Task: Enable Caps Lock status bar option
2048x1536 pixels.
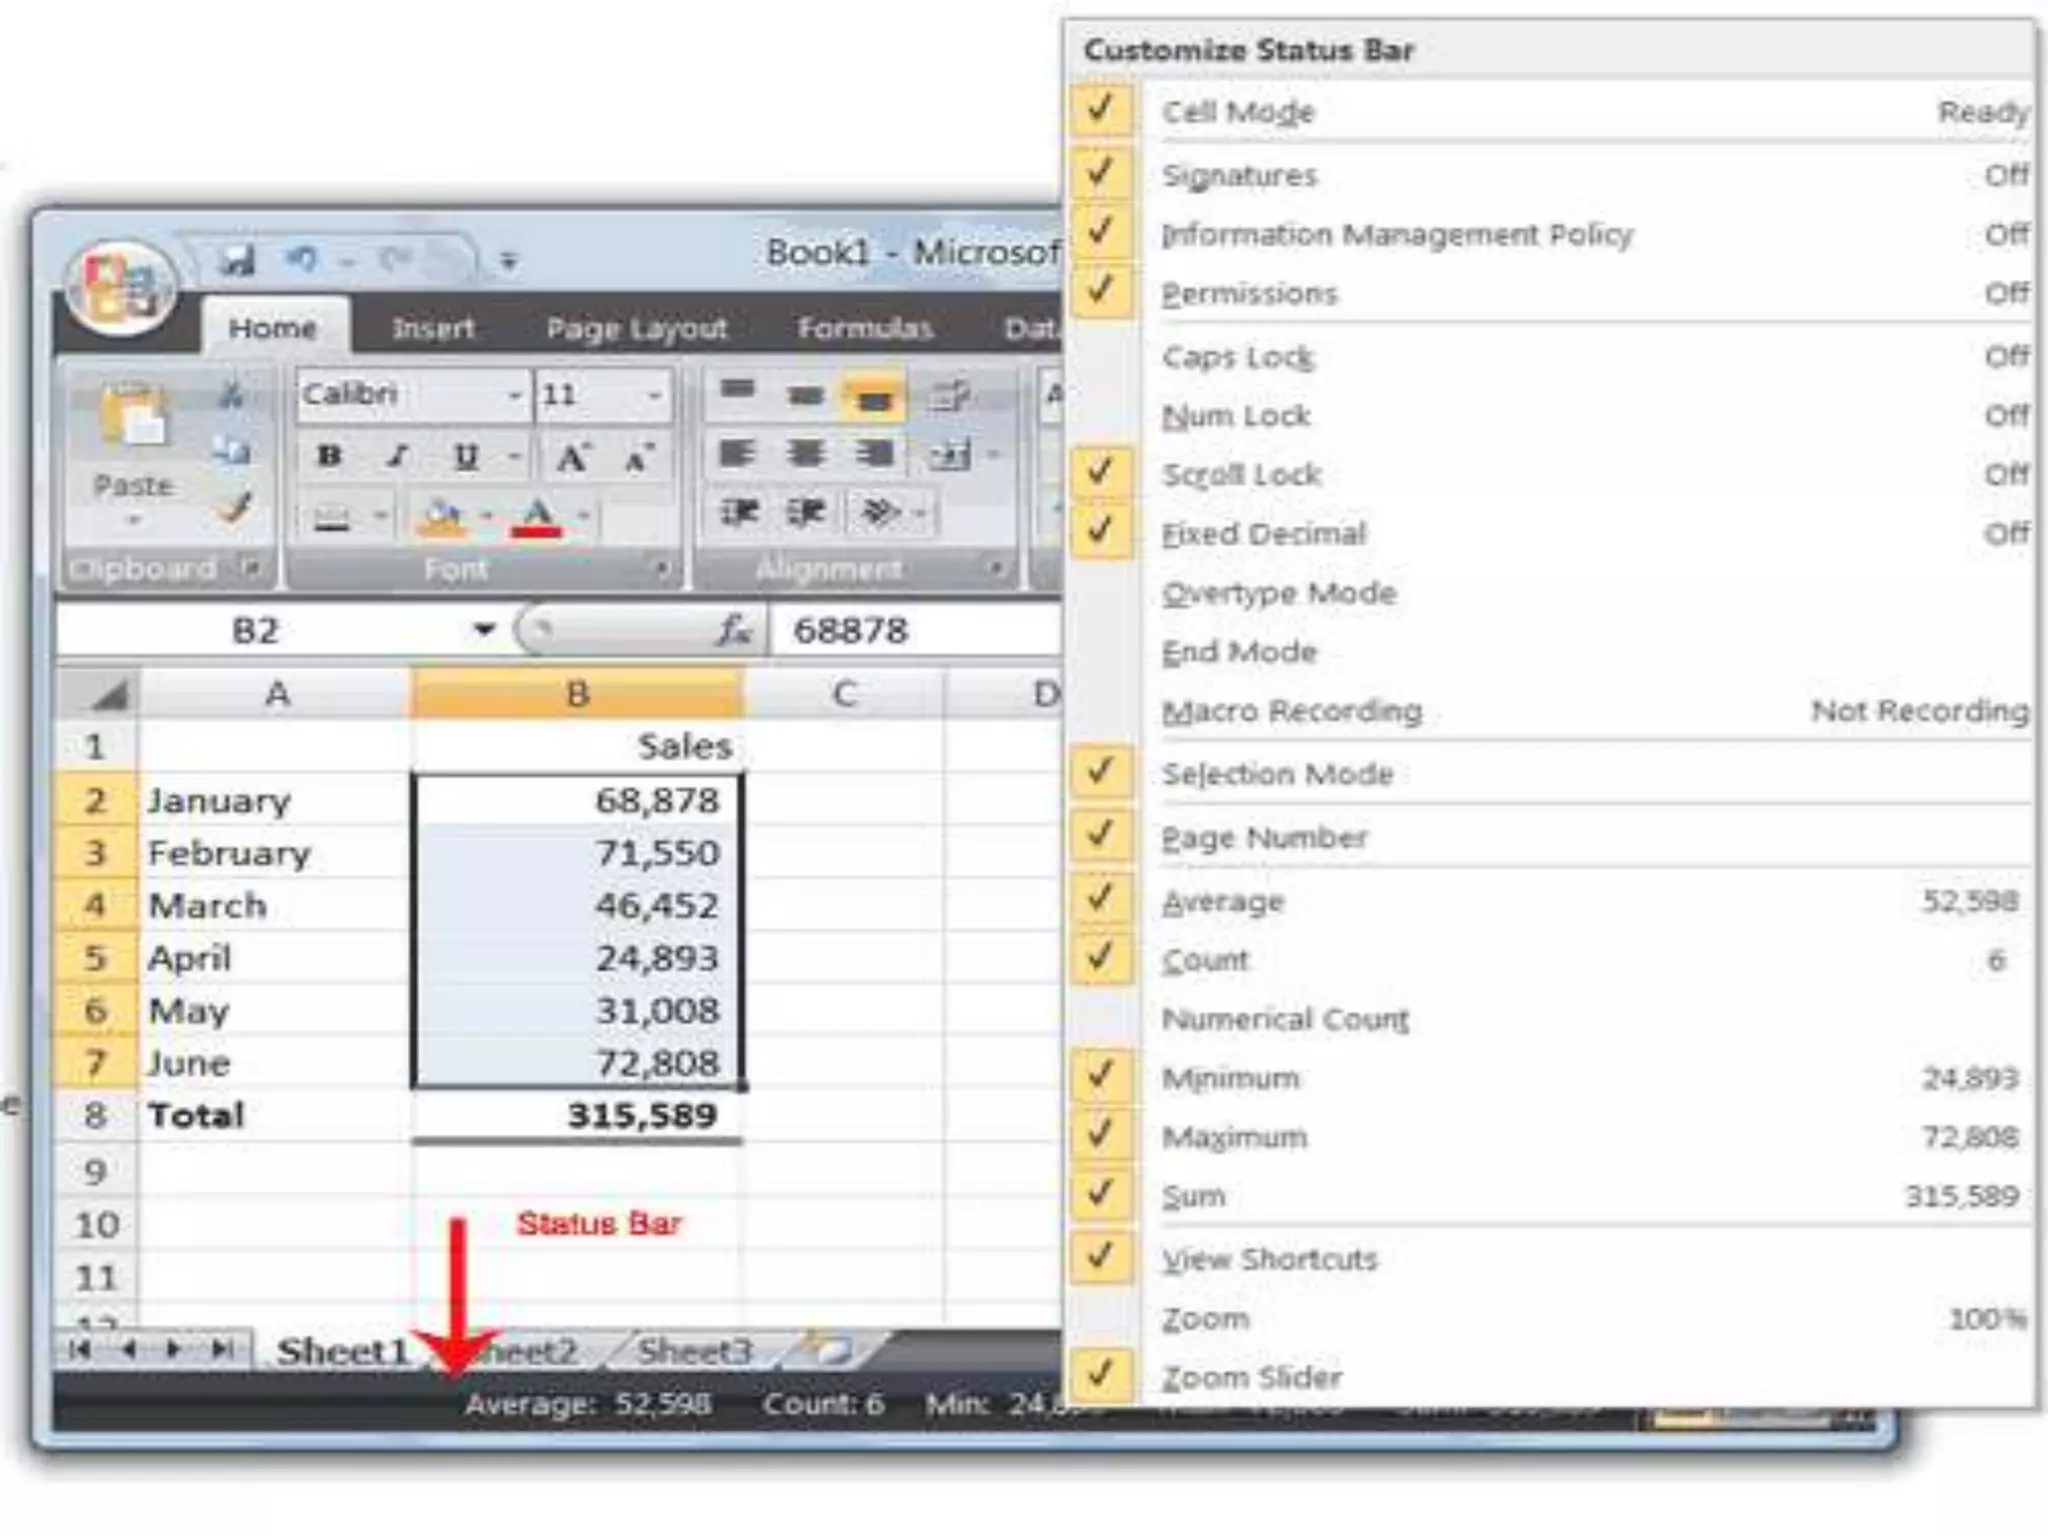Action: coord(1238,357)
